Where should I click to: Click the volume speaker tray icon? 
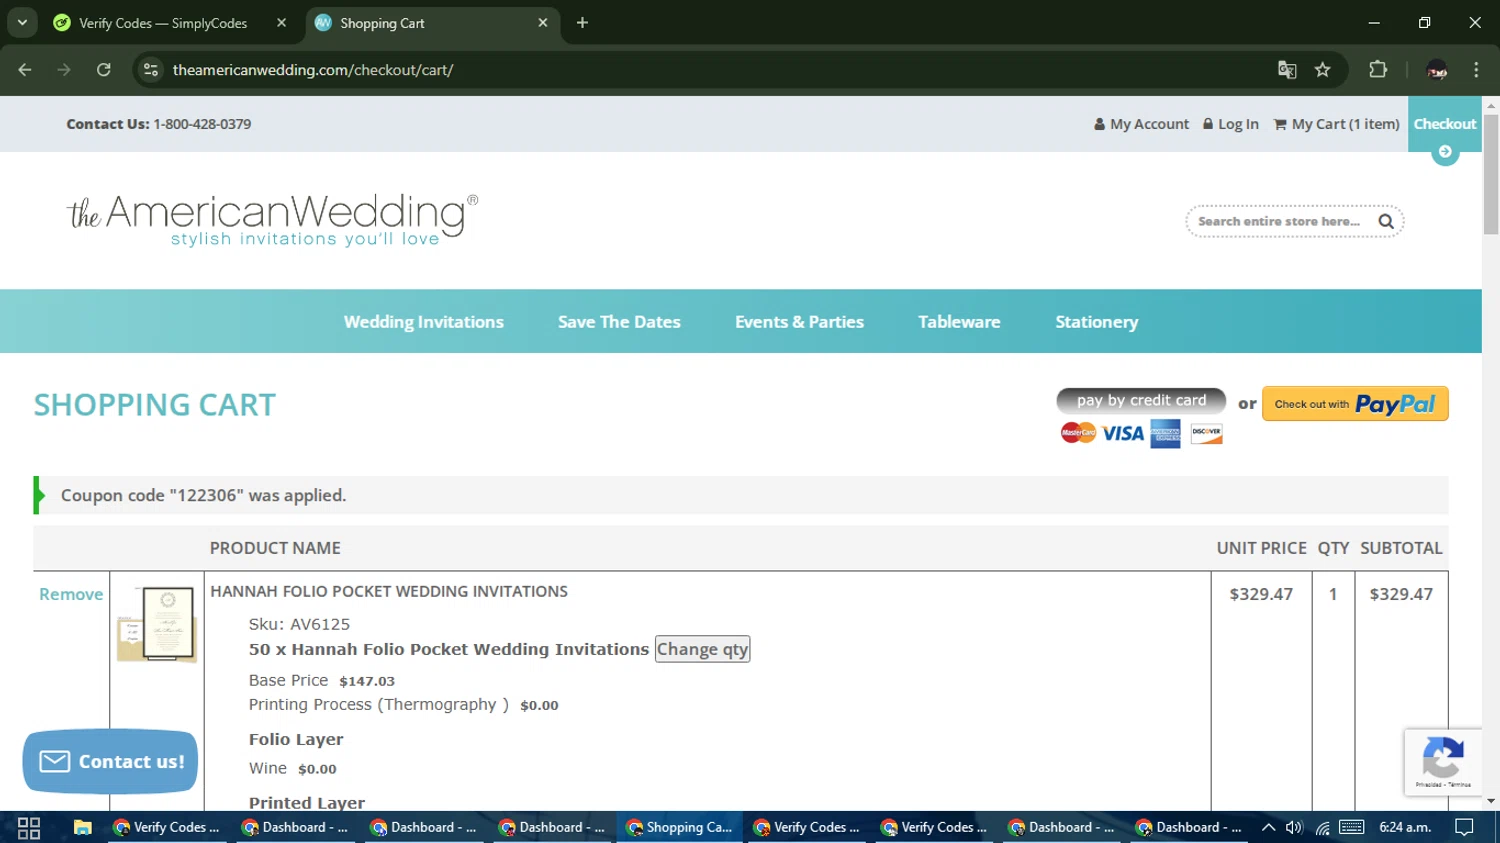click(x=1294, y=827)
